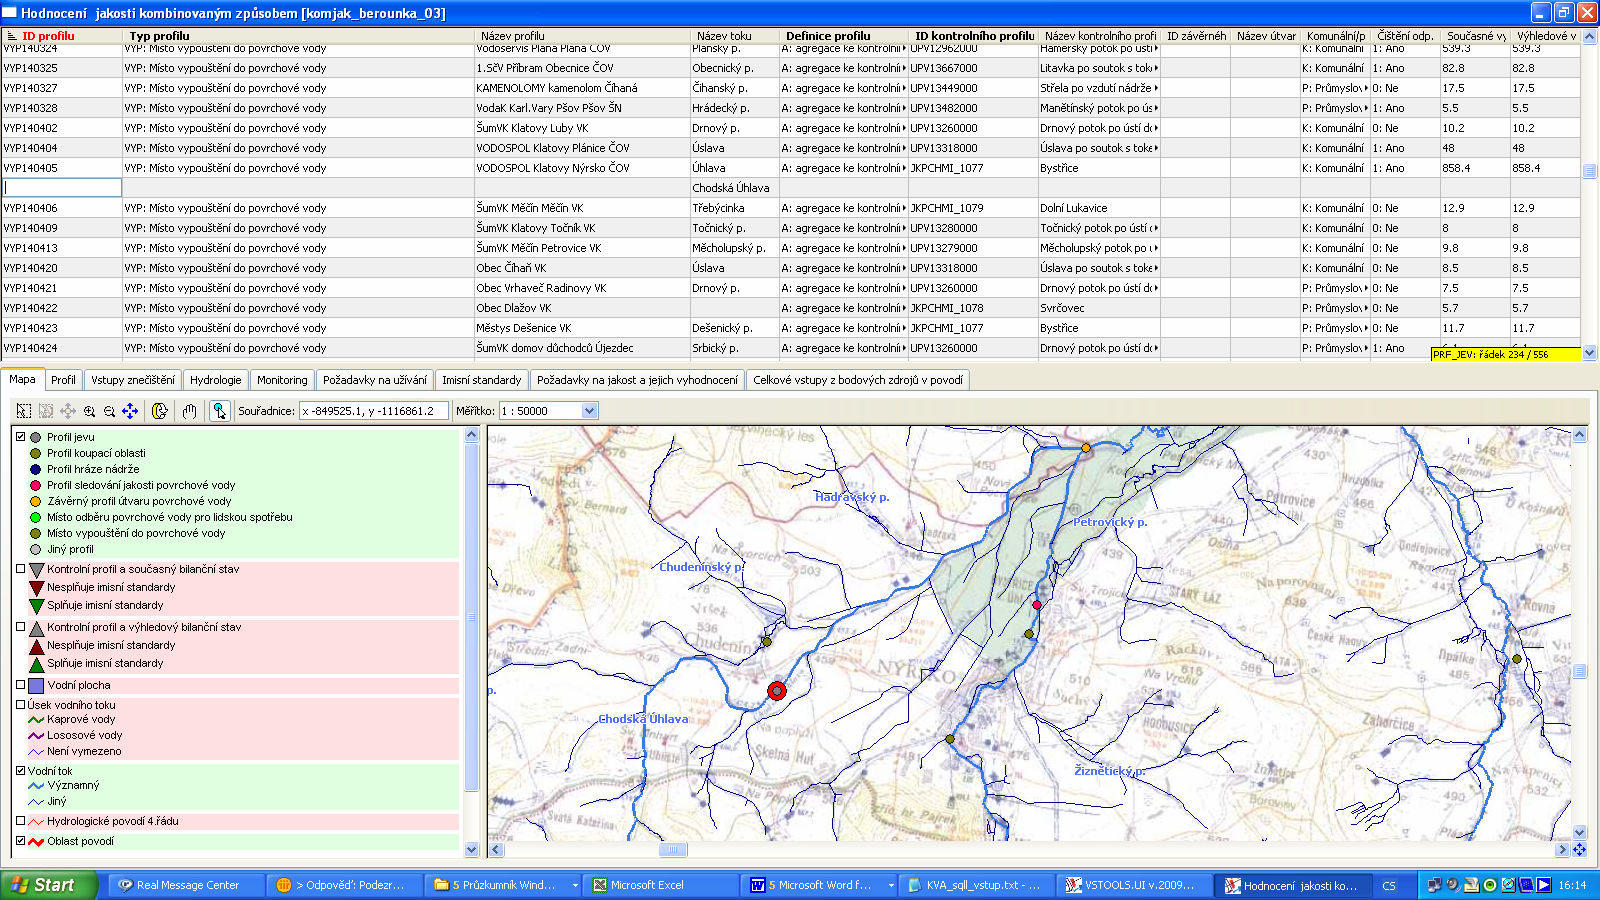Click the magenta monitoring profile marker on map
1600x900 pixels.
pos(1037,605)
